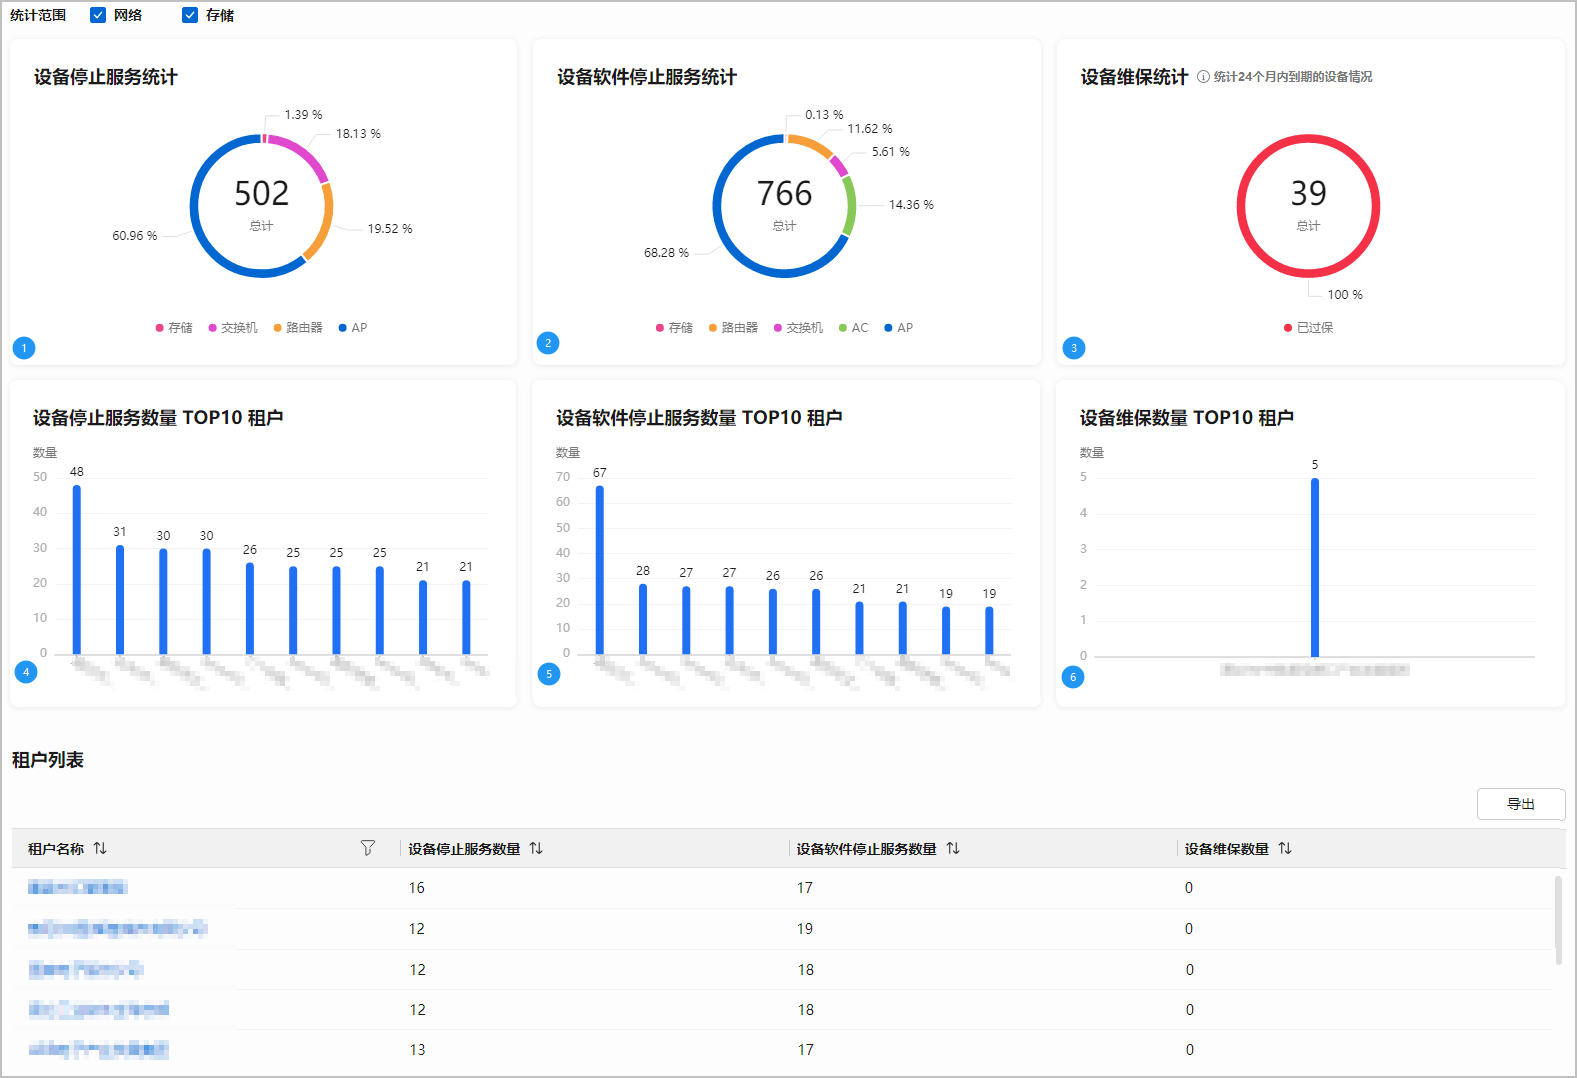Click cell value 13 in device stop column
Image resolution: width=1577 pixels, height=1078 pixels.
(x=417, y=1050)
